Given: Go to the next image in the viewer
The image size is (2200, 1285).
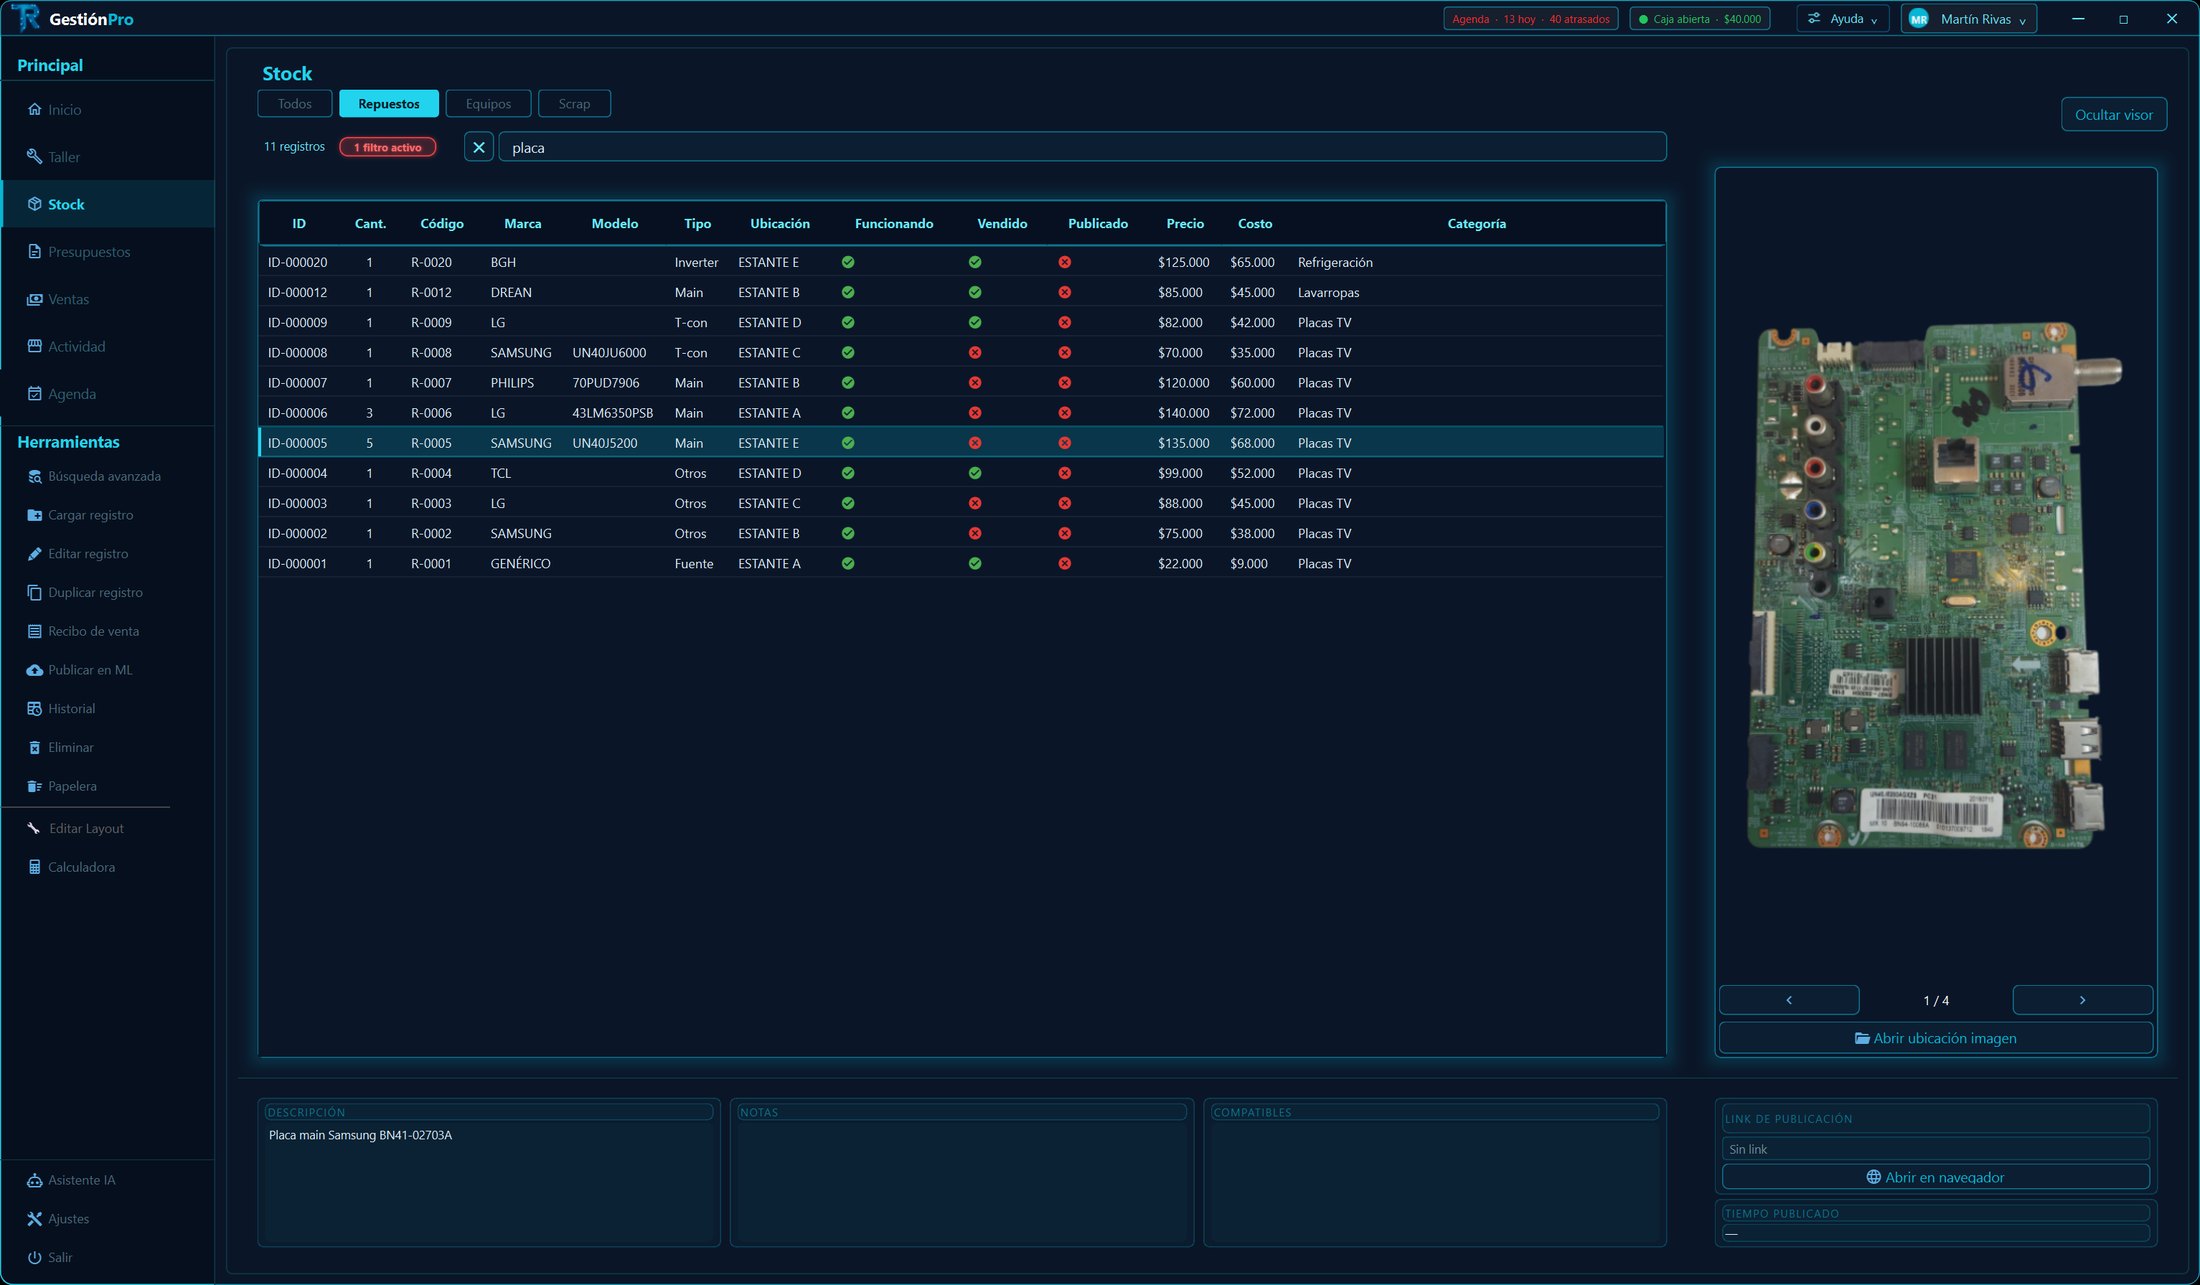Looking at the screenshot, I should [2083, 1000].
